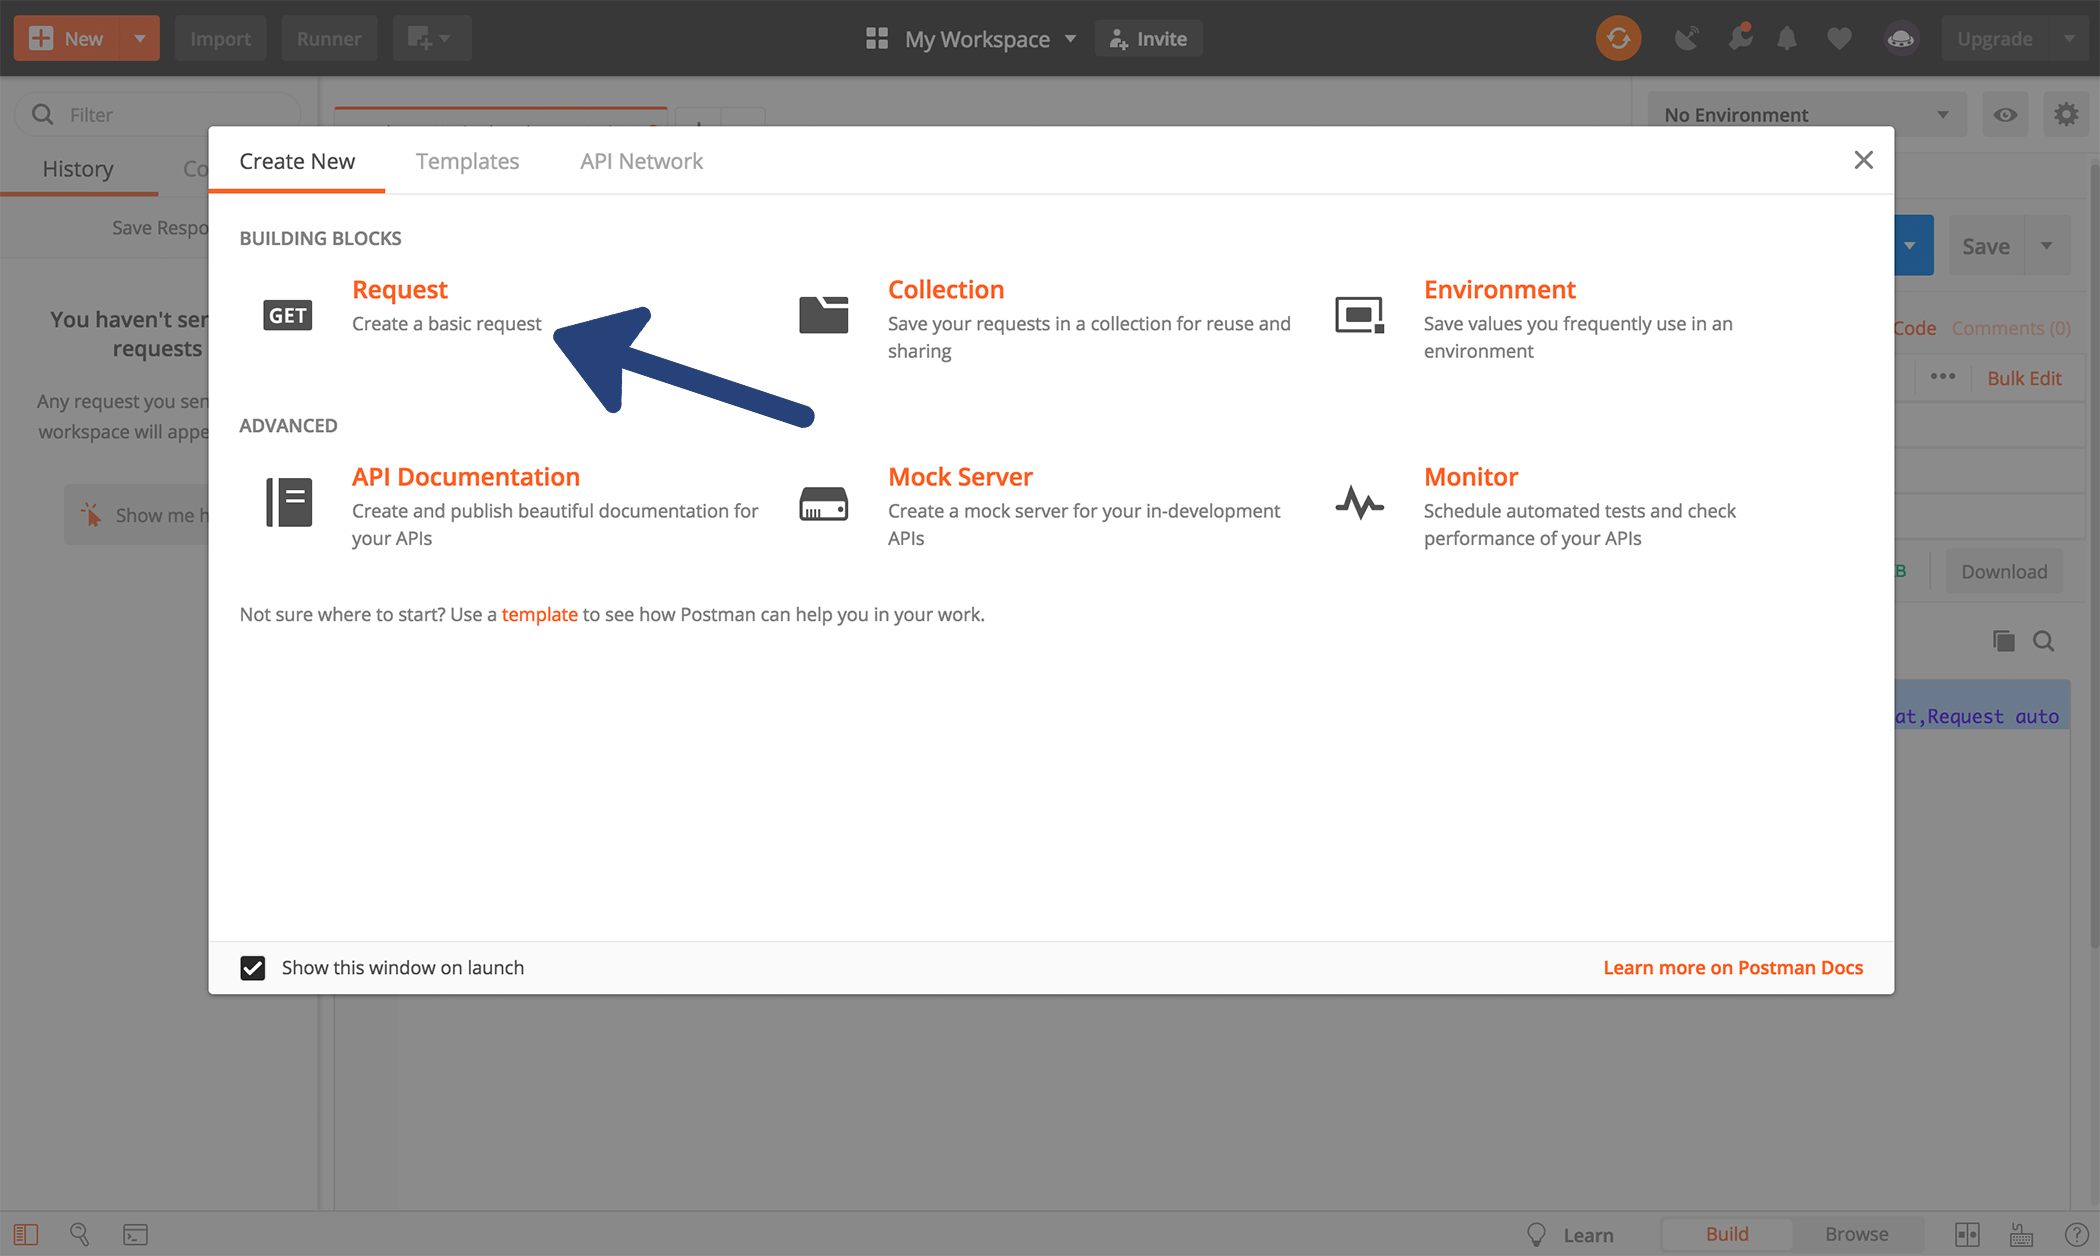Click the Download button

coord(2004,571)
